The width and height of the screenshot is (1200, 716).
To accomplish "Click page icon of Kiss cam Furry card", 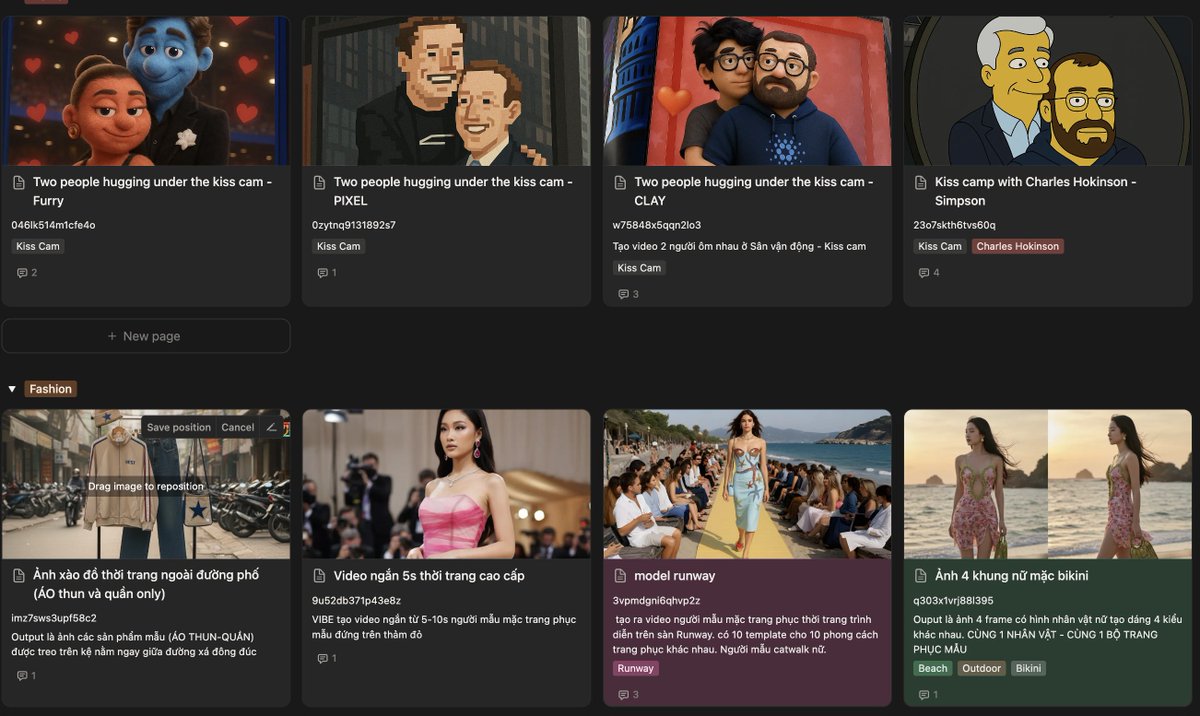I will pos(19,183).
